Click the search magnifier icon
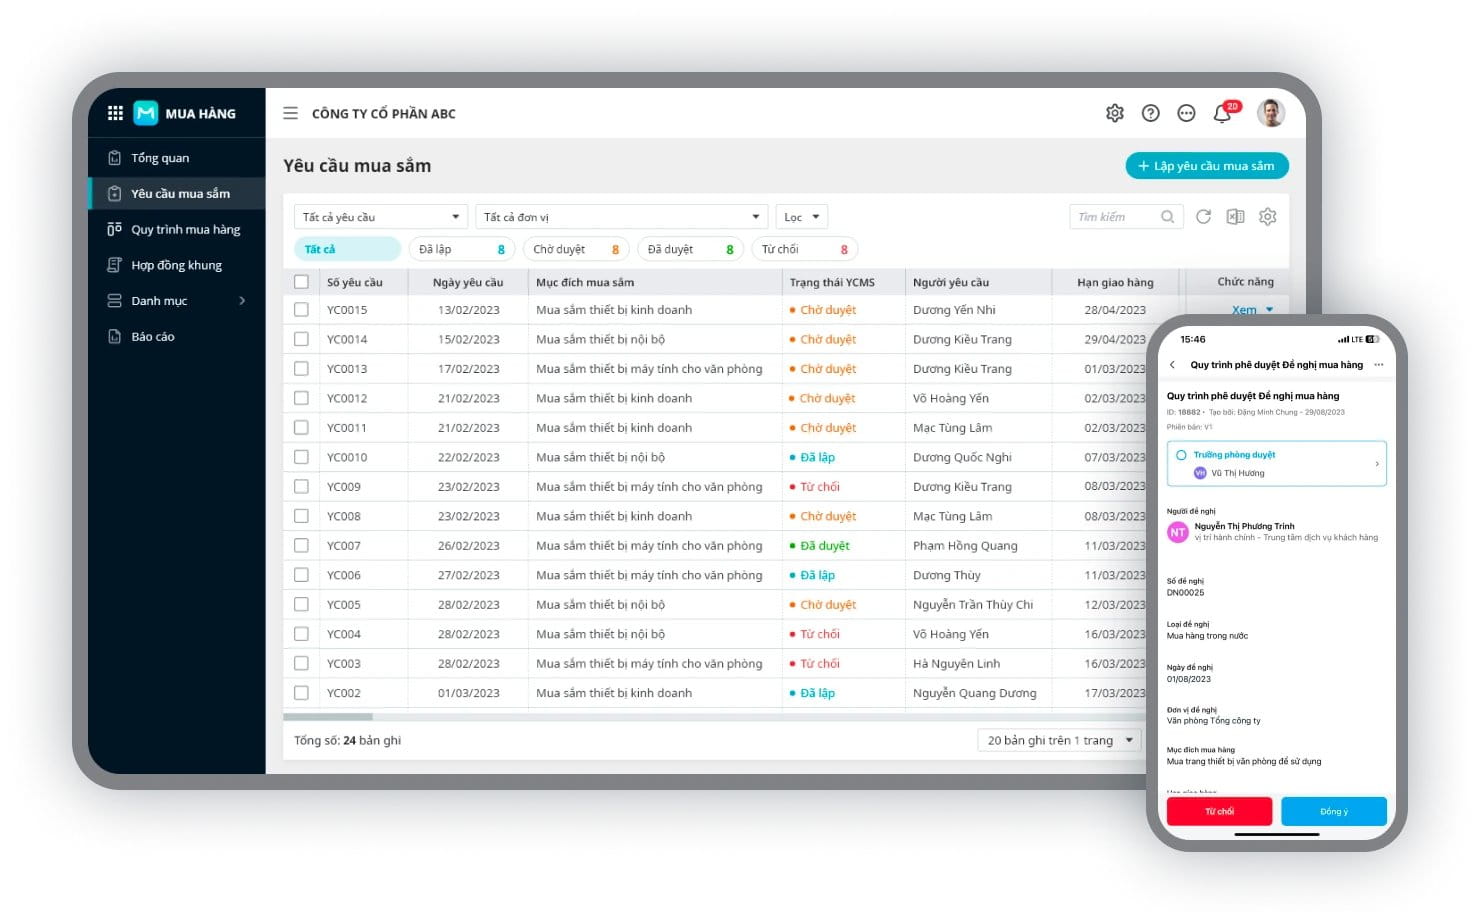 pyautogui.click(x=1167, y=217)
